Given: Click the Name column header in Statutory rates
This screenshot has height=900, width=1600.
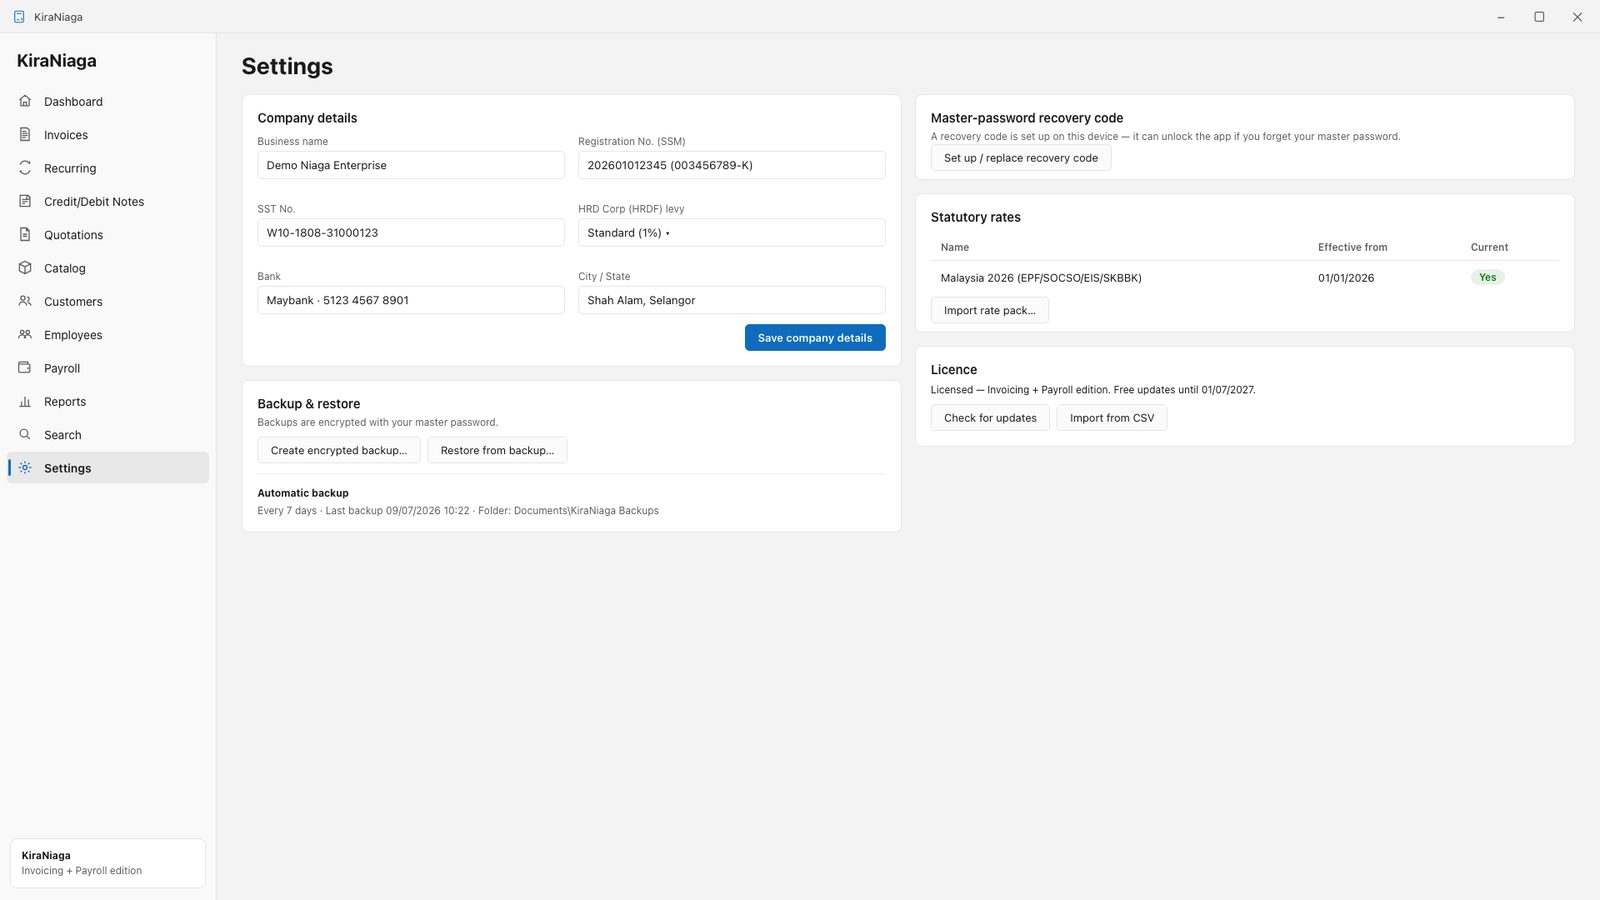Looking at the screenshot, I should point(954,247).
